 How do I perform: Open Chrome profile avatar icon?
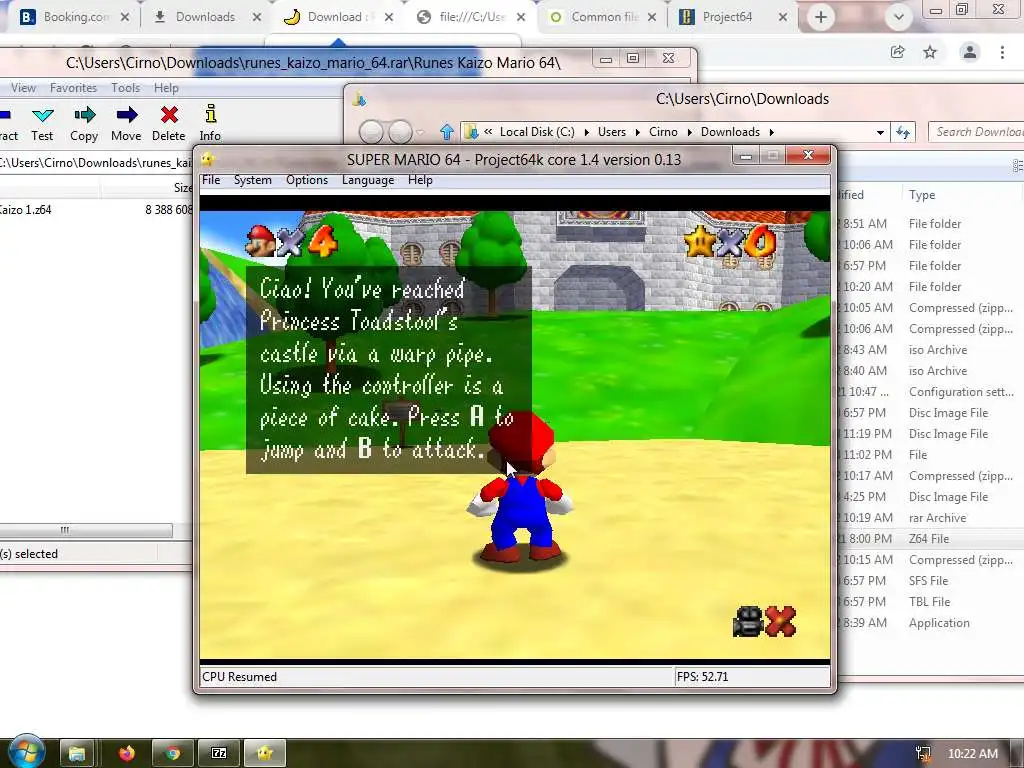(x=970, y=52)
